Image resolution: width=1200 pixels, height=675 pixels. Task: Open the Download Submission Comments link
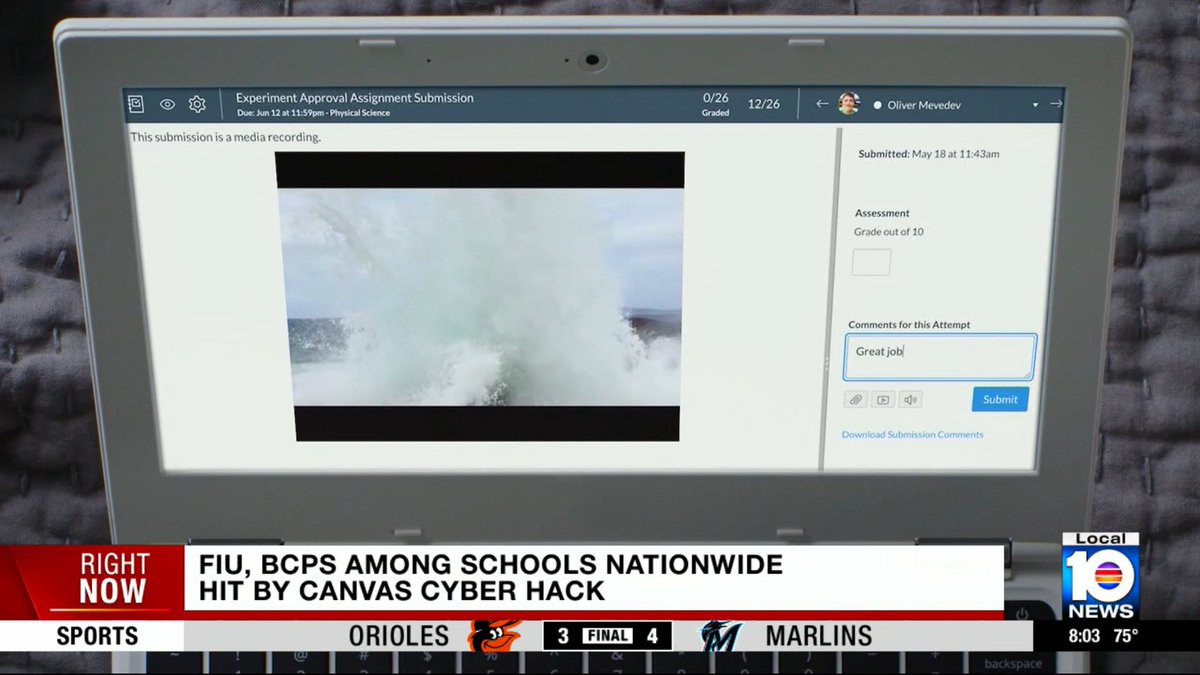point(912,434)
